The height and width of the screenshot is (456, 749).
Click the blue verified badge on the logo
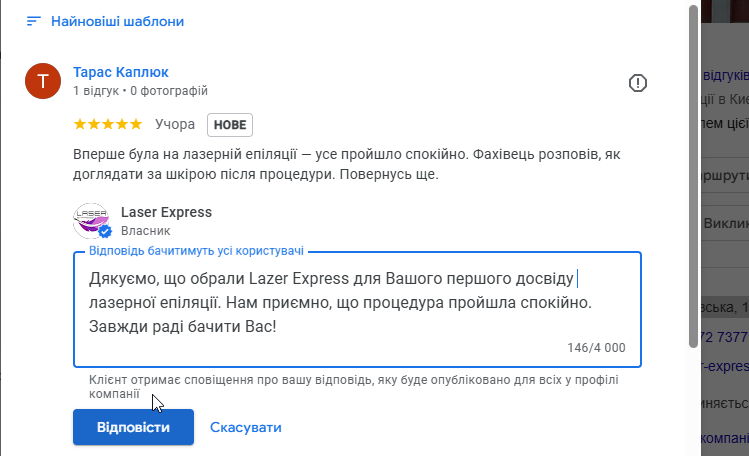[x=104, y=231]
